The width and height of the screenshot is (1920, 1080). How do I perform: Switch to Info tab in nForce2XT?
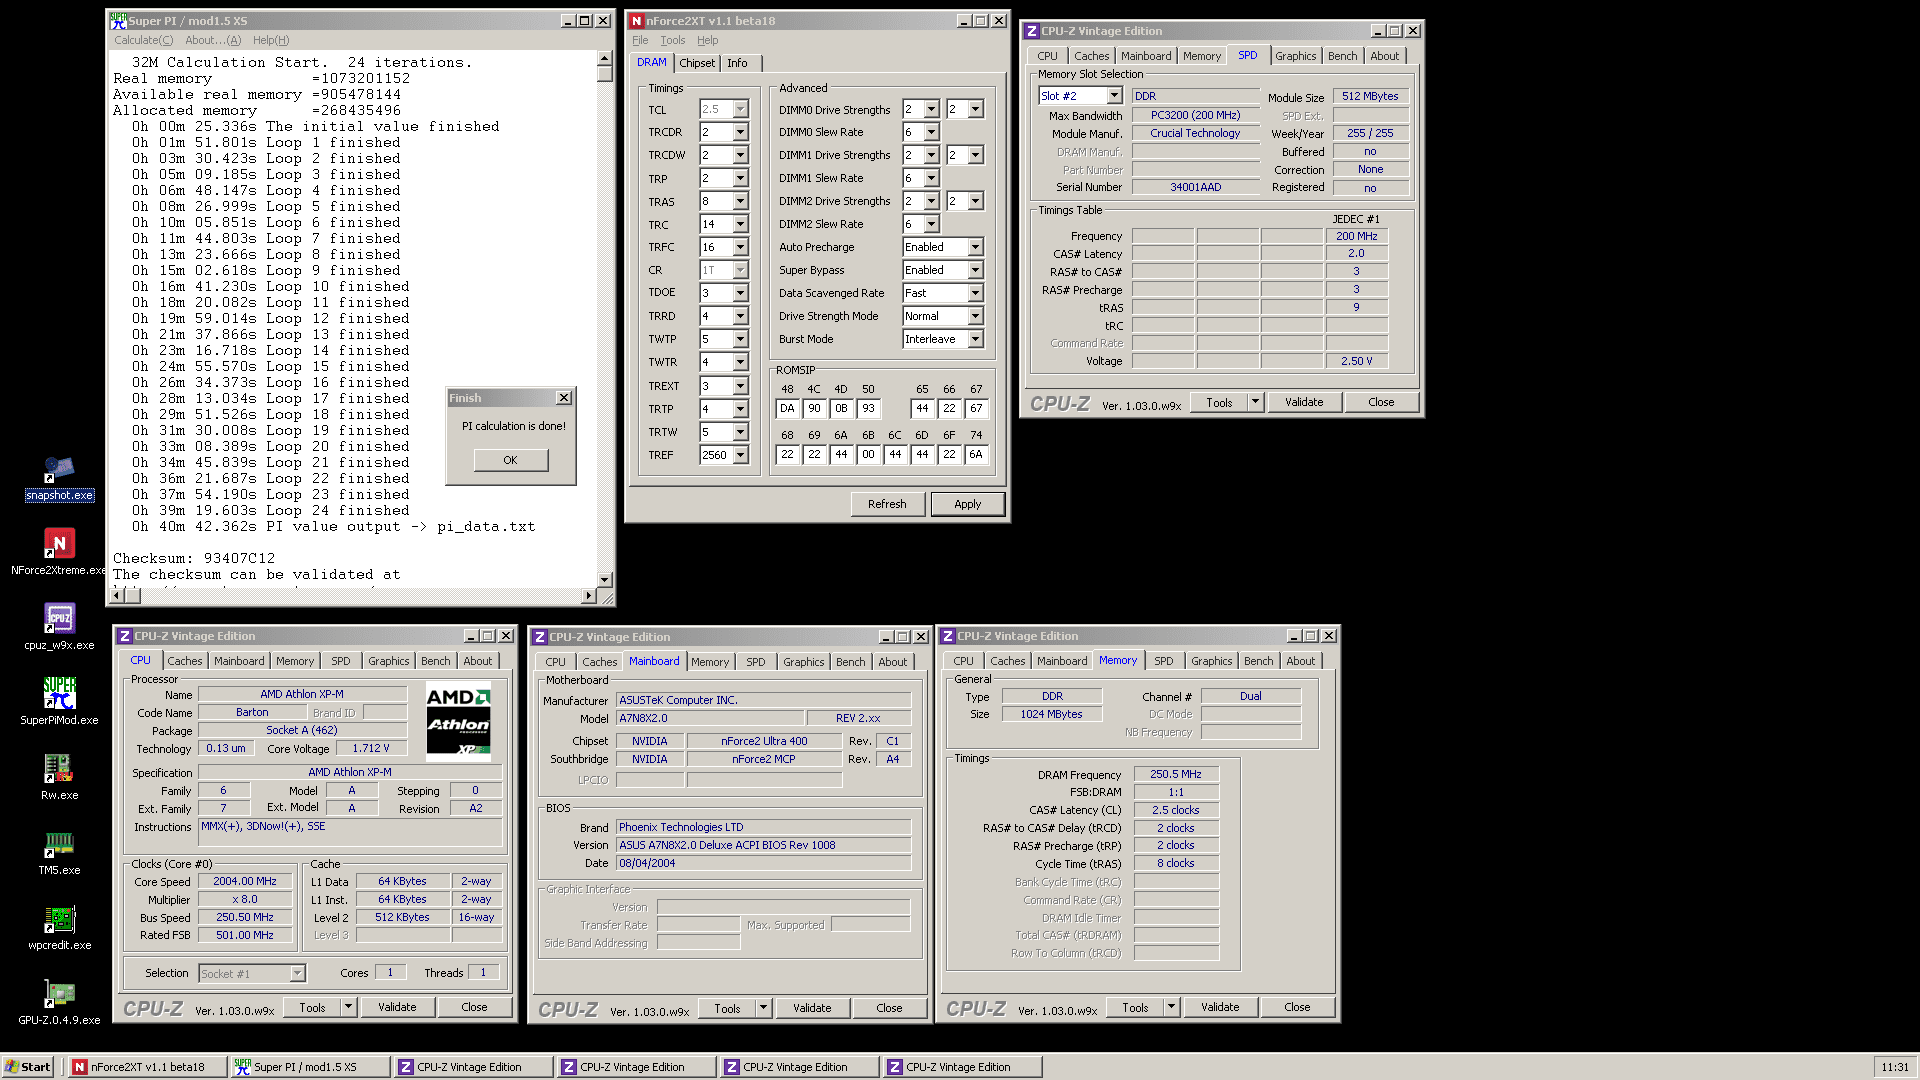pyautogui.click(x=737, y=63)
